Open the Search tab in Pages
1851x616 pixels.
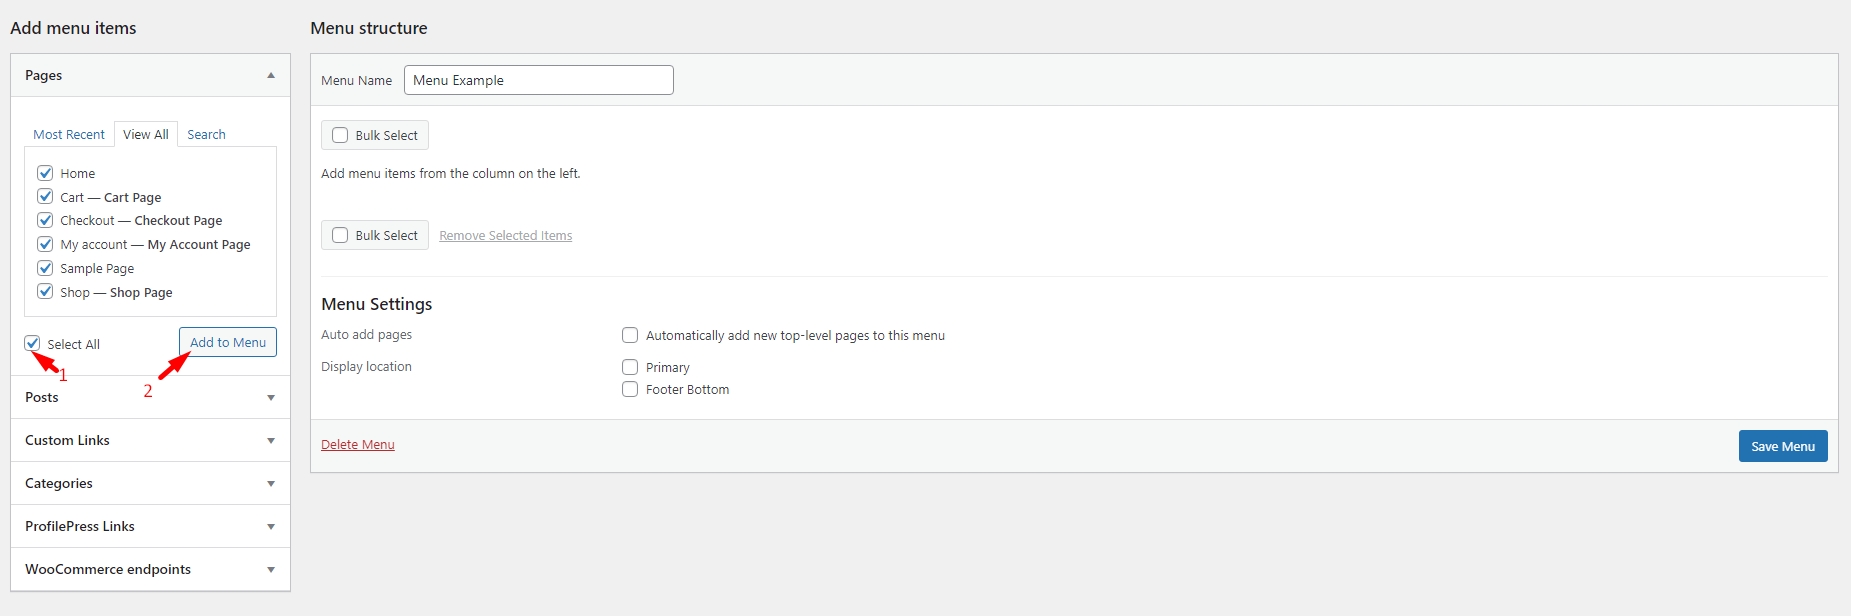(206, 135)
